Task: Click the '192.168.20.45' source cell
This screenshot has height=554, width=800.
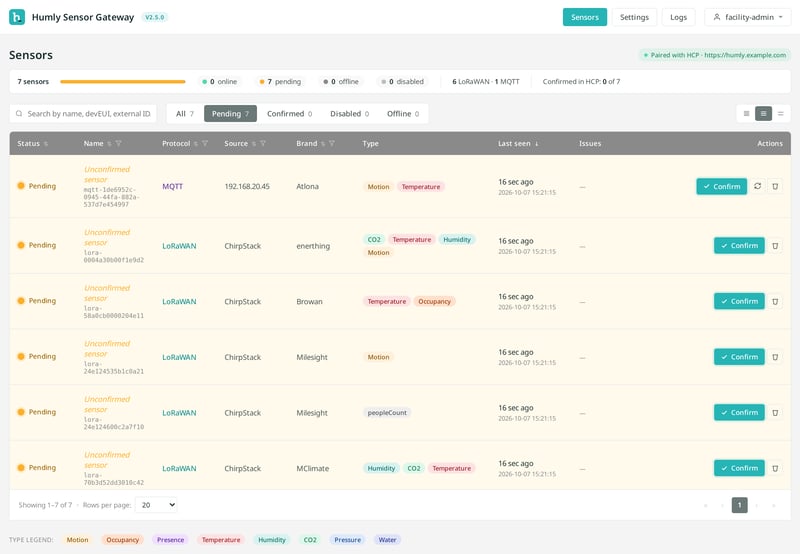Action: tap(247, 186)
